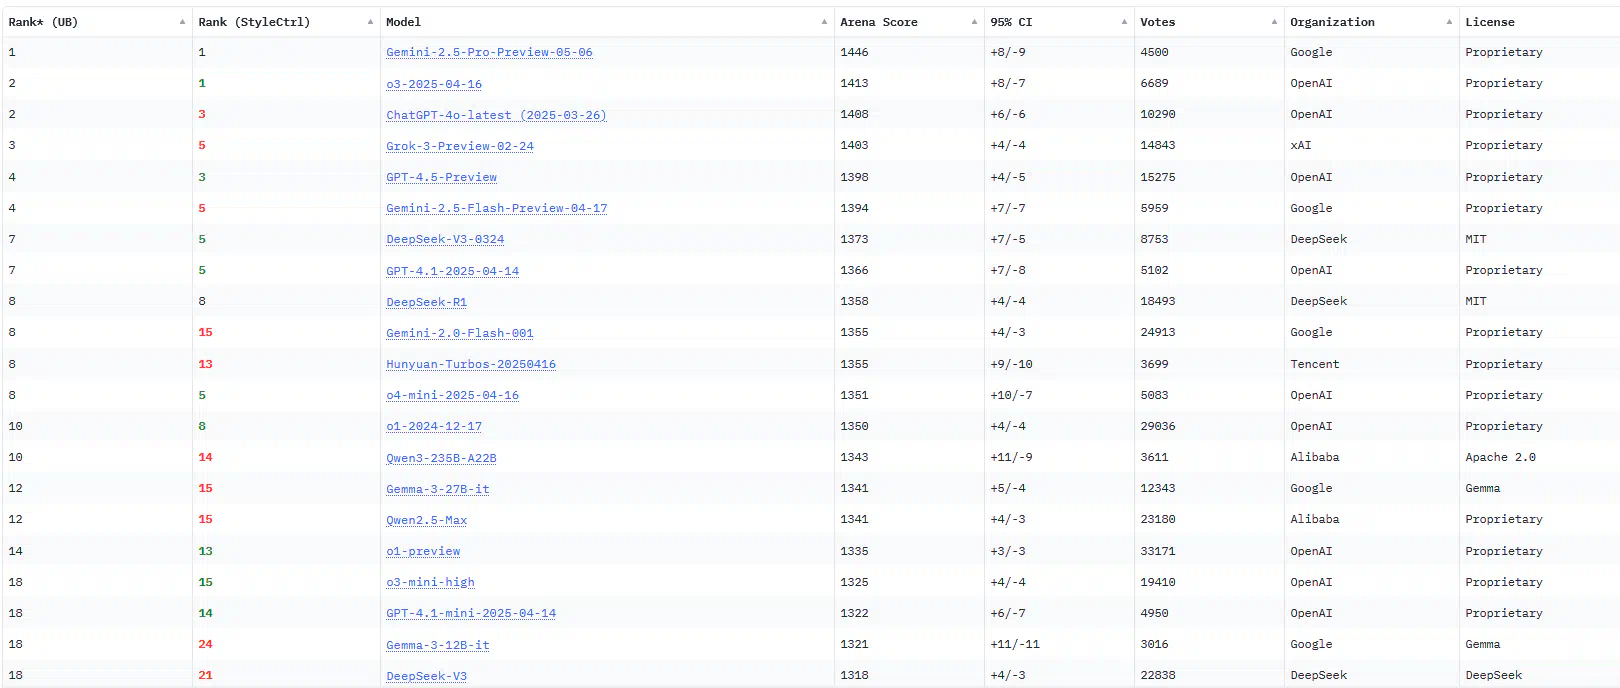Click the DeepSeek license cell in last row

(1493, 675)
